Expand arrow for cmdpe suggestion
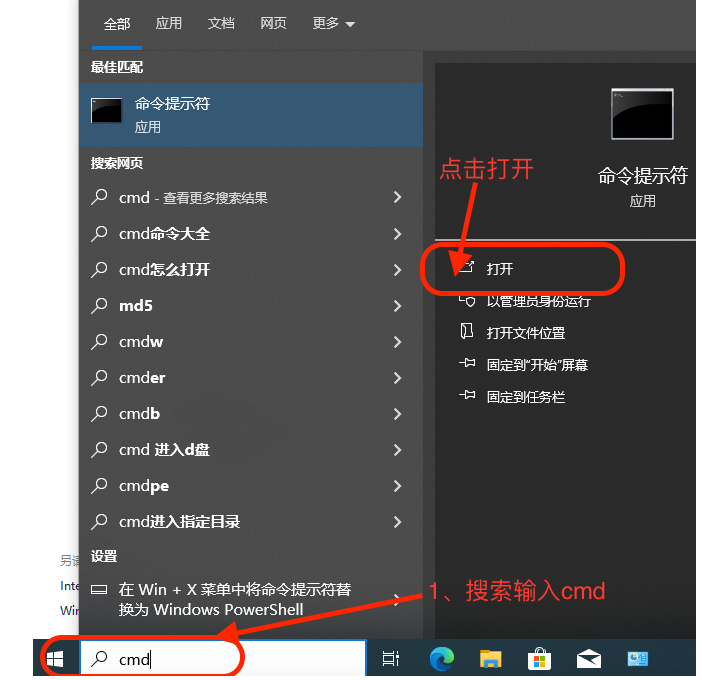This screenshot has width=702, height=680. point(397,486)
